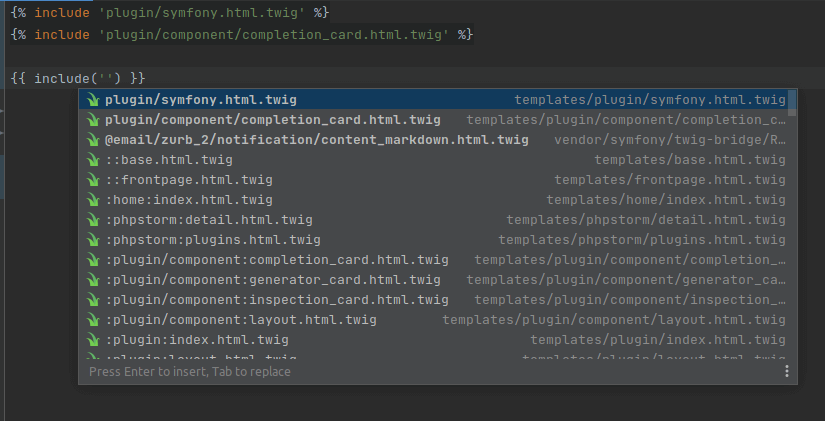The image size is (825, 421).
Task: Select plugin/component/completion_card.html.twig suggestion
Action: point(272,120)
